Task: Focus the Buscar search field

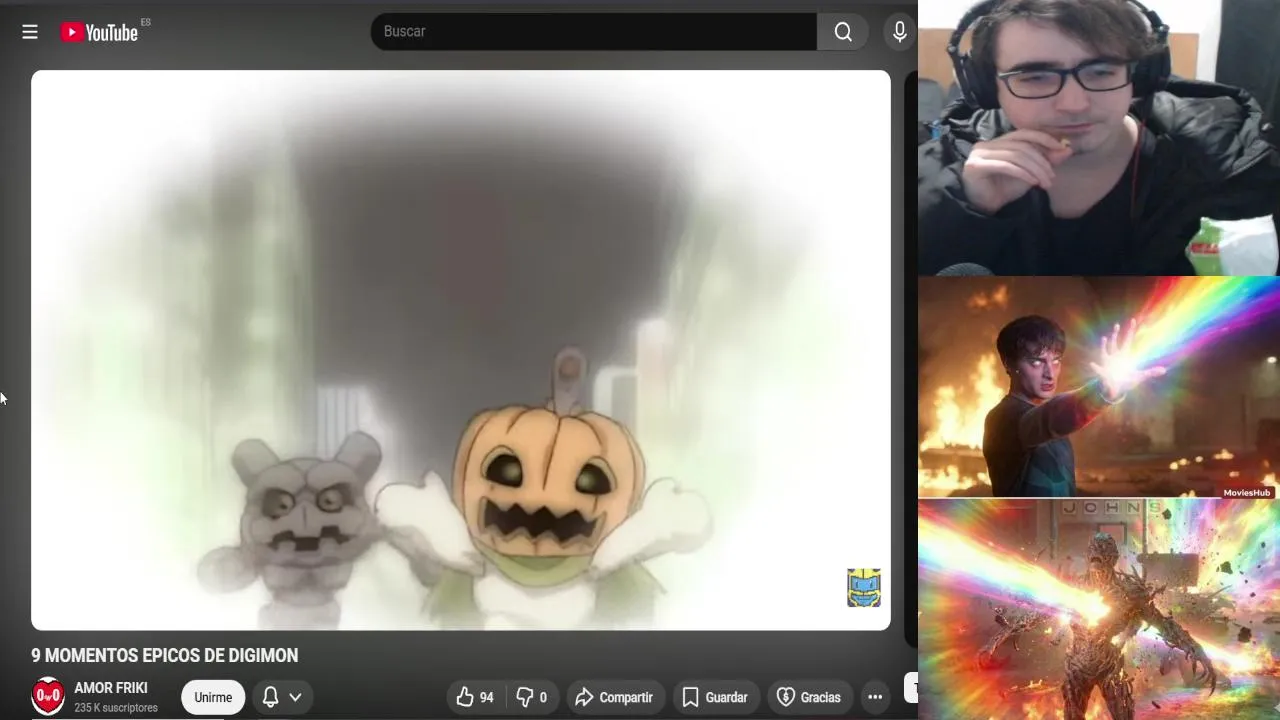Action: point(594,32)
